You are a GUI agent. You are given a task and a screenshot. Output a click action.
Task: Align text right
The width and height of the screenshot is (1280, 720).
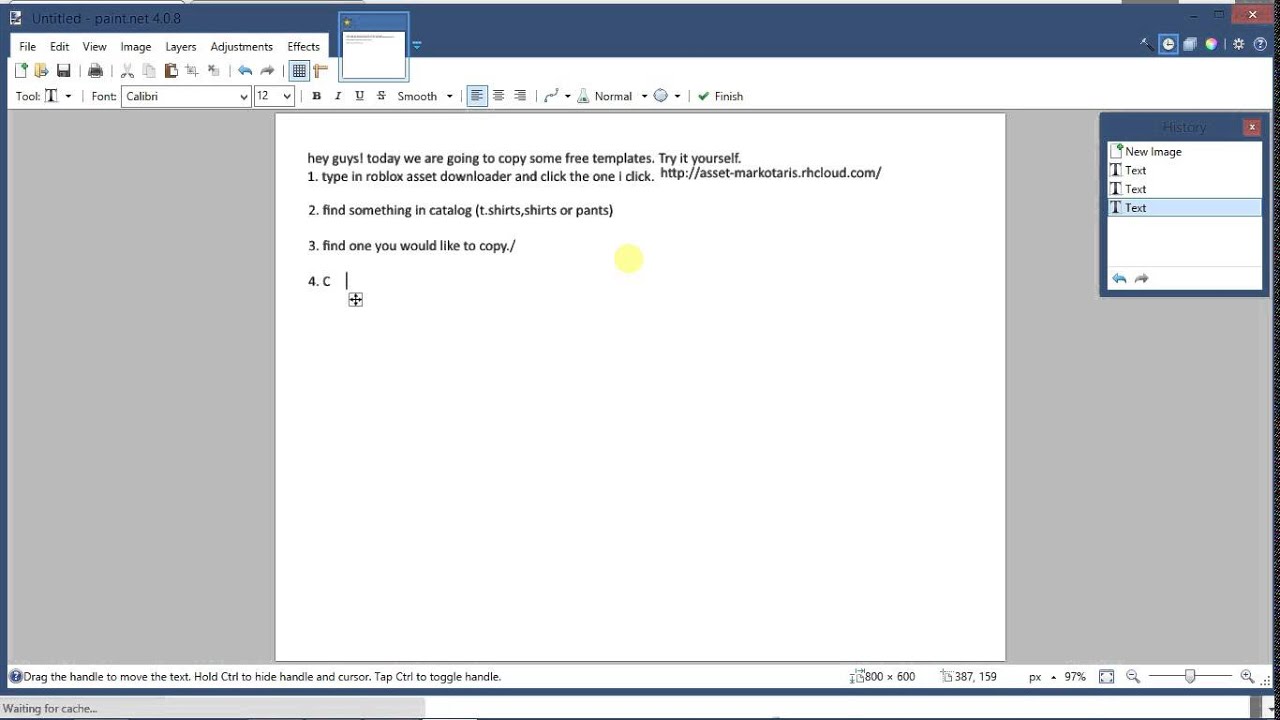(x=520, y=96)
